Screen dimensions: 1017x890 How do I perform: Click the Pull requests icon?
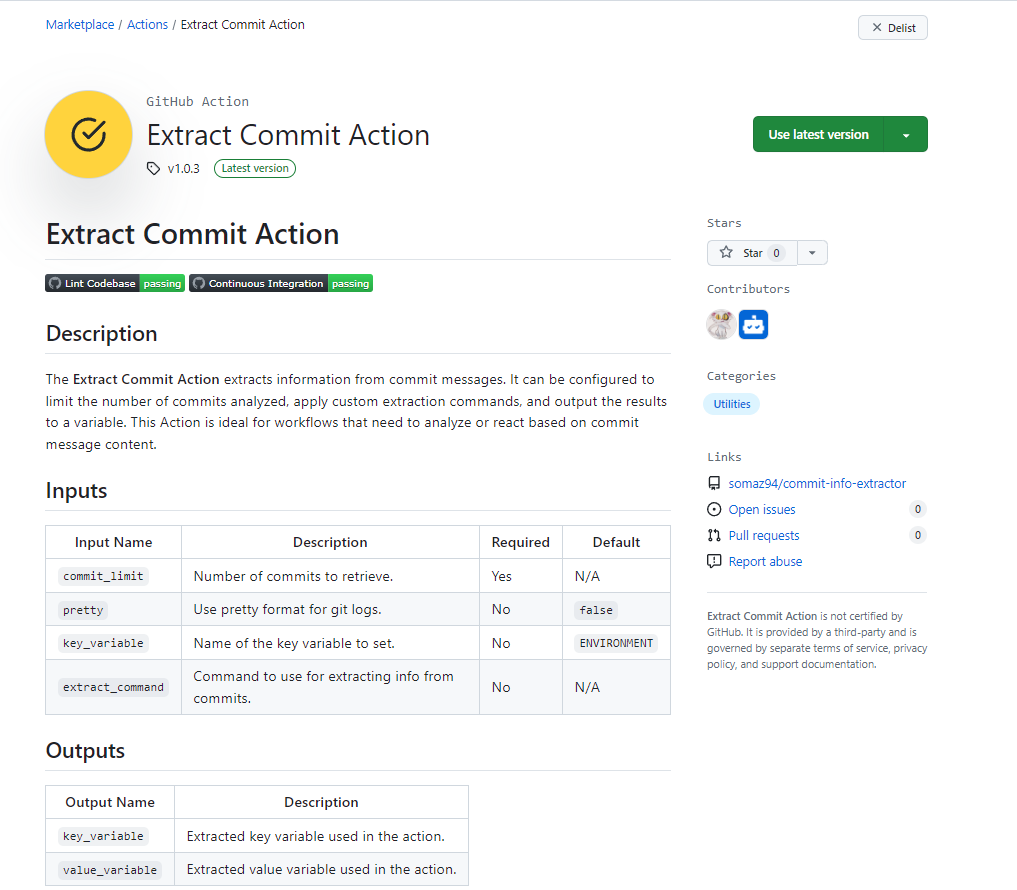(714, 535)
